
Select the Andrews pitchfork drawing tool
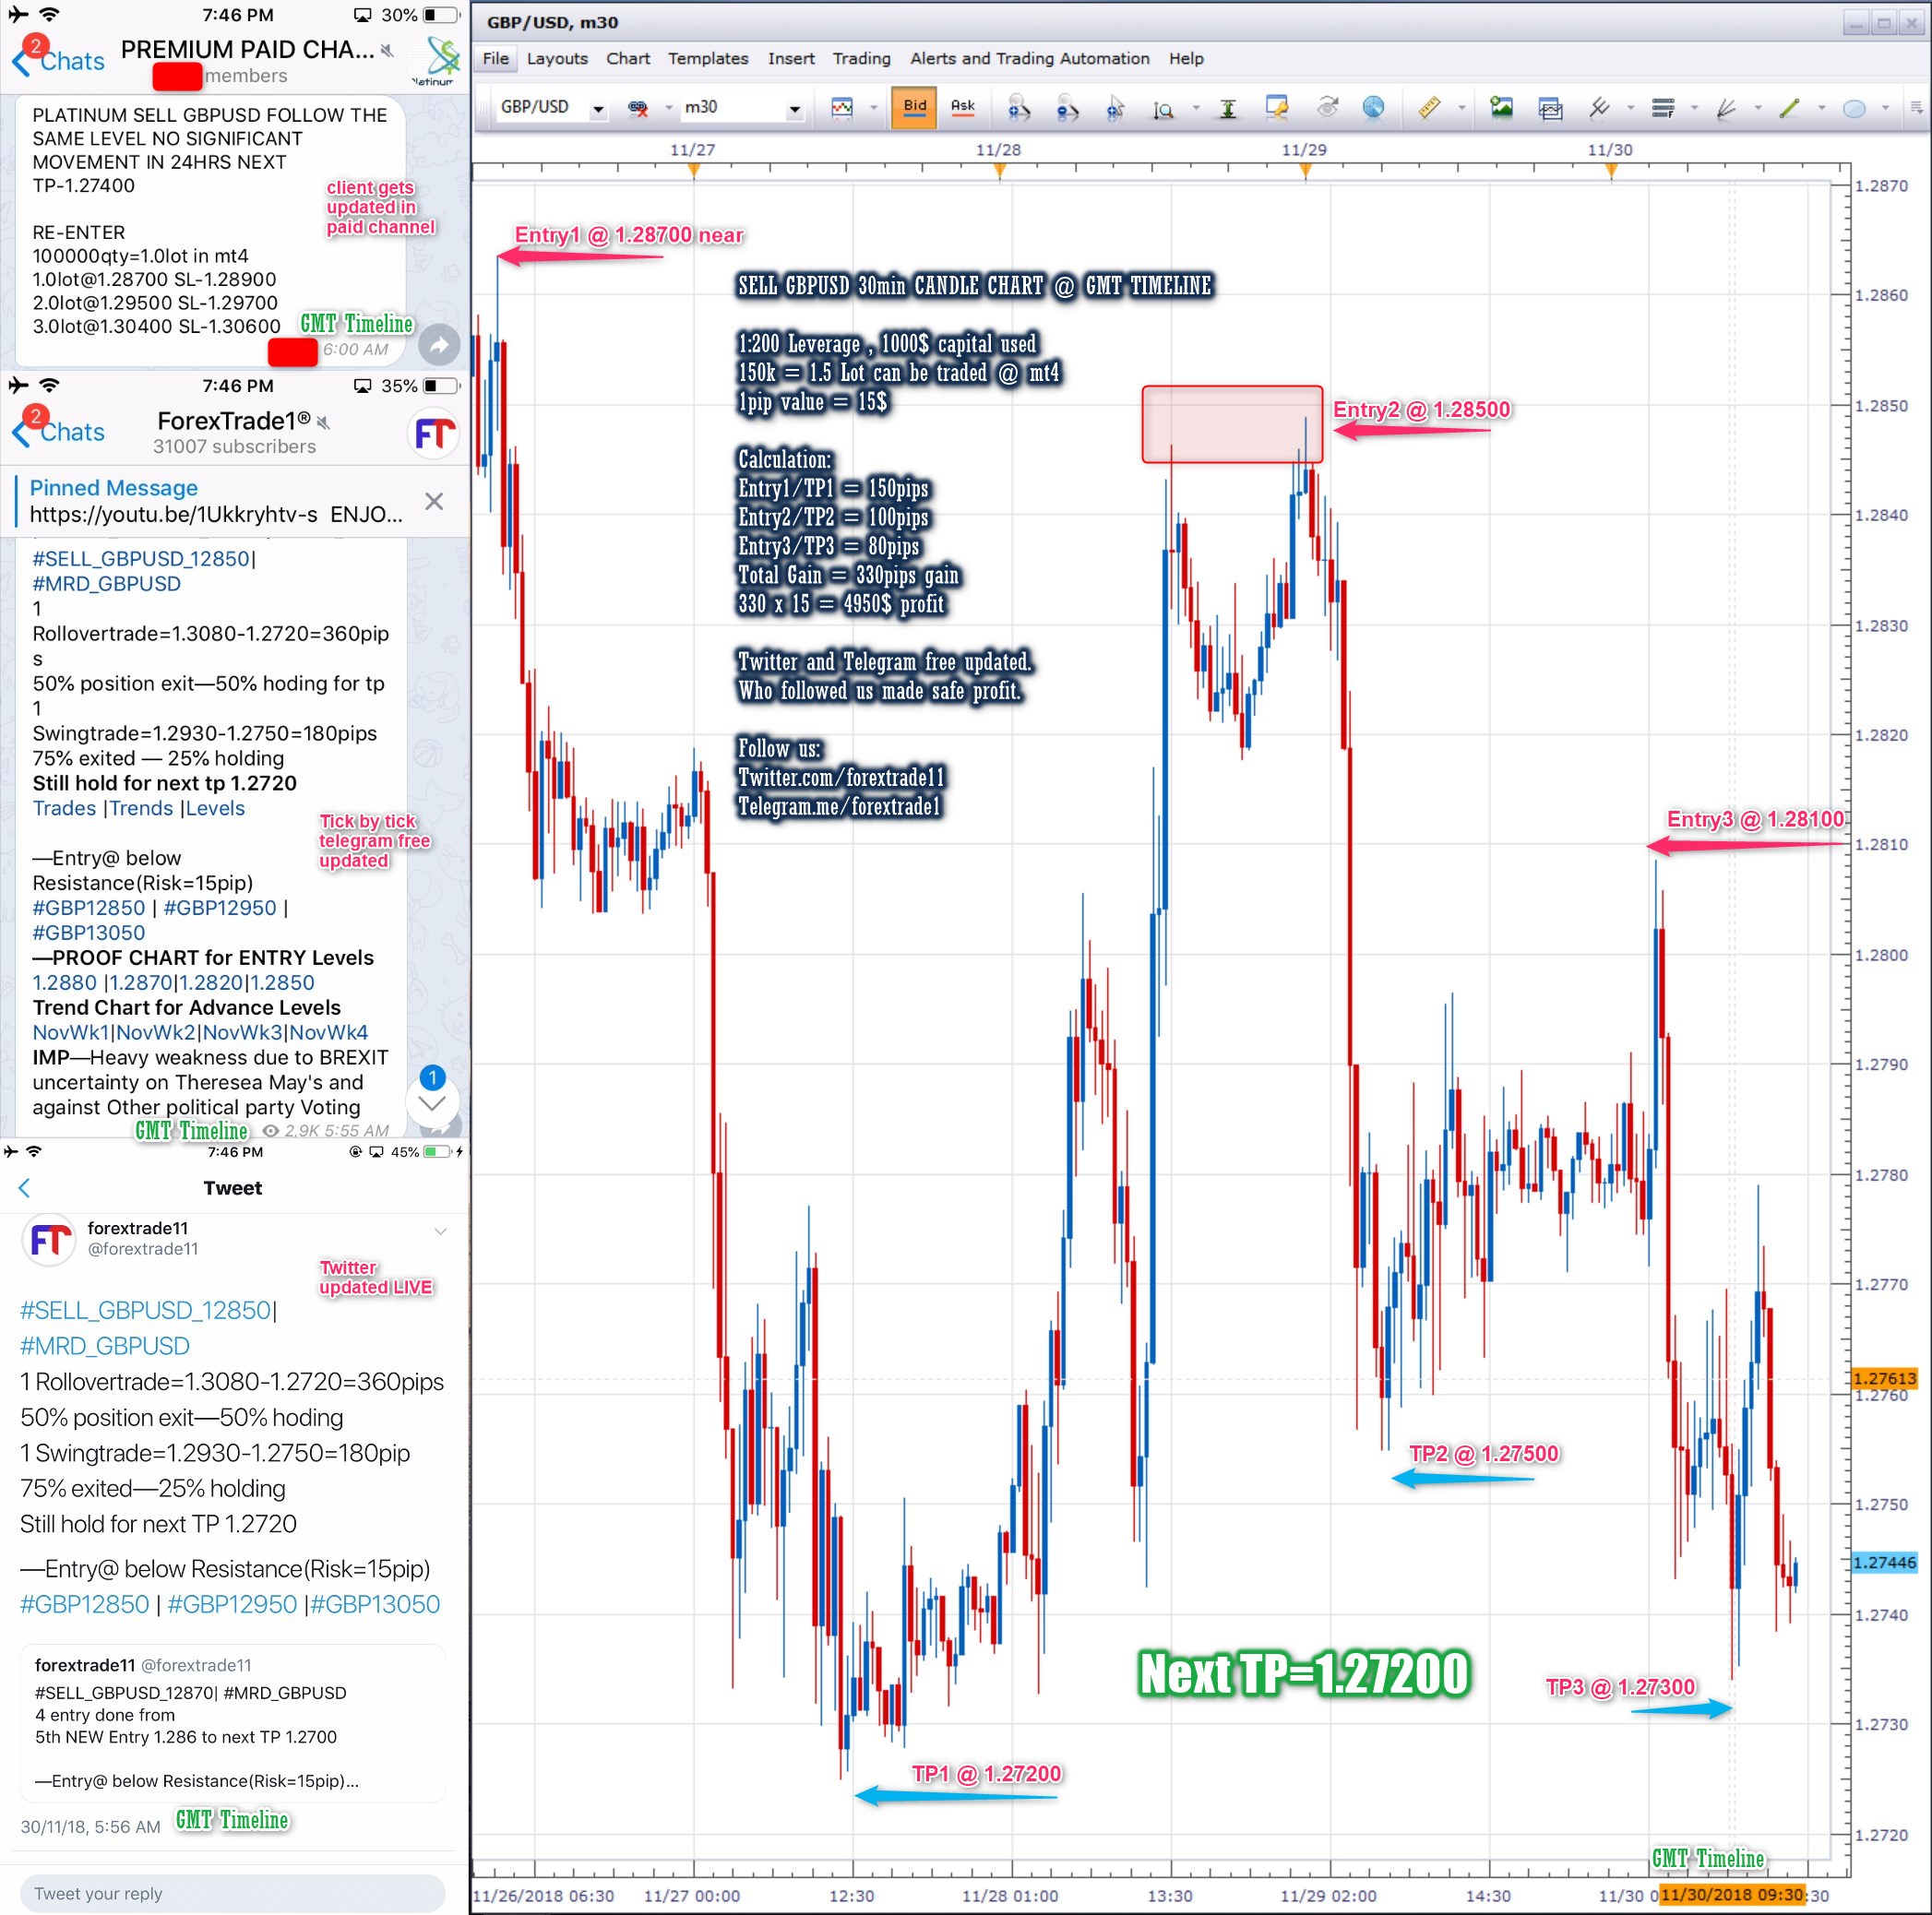(x=1599, y=108)
